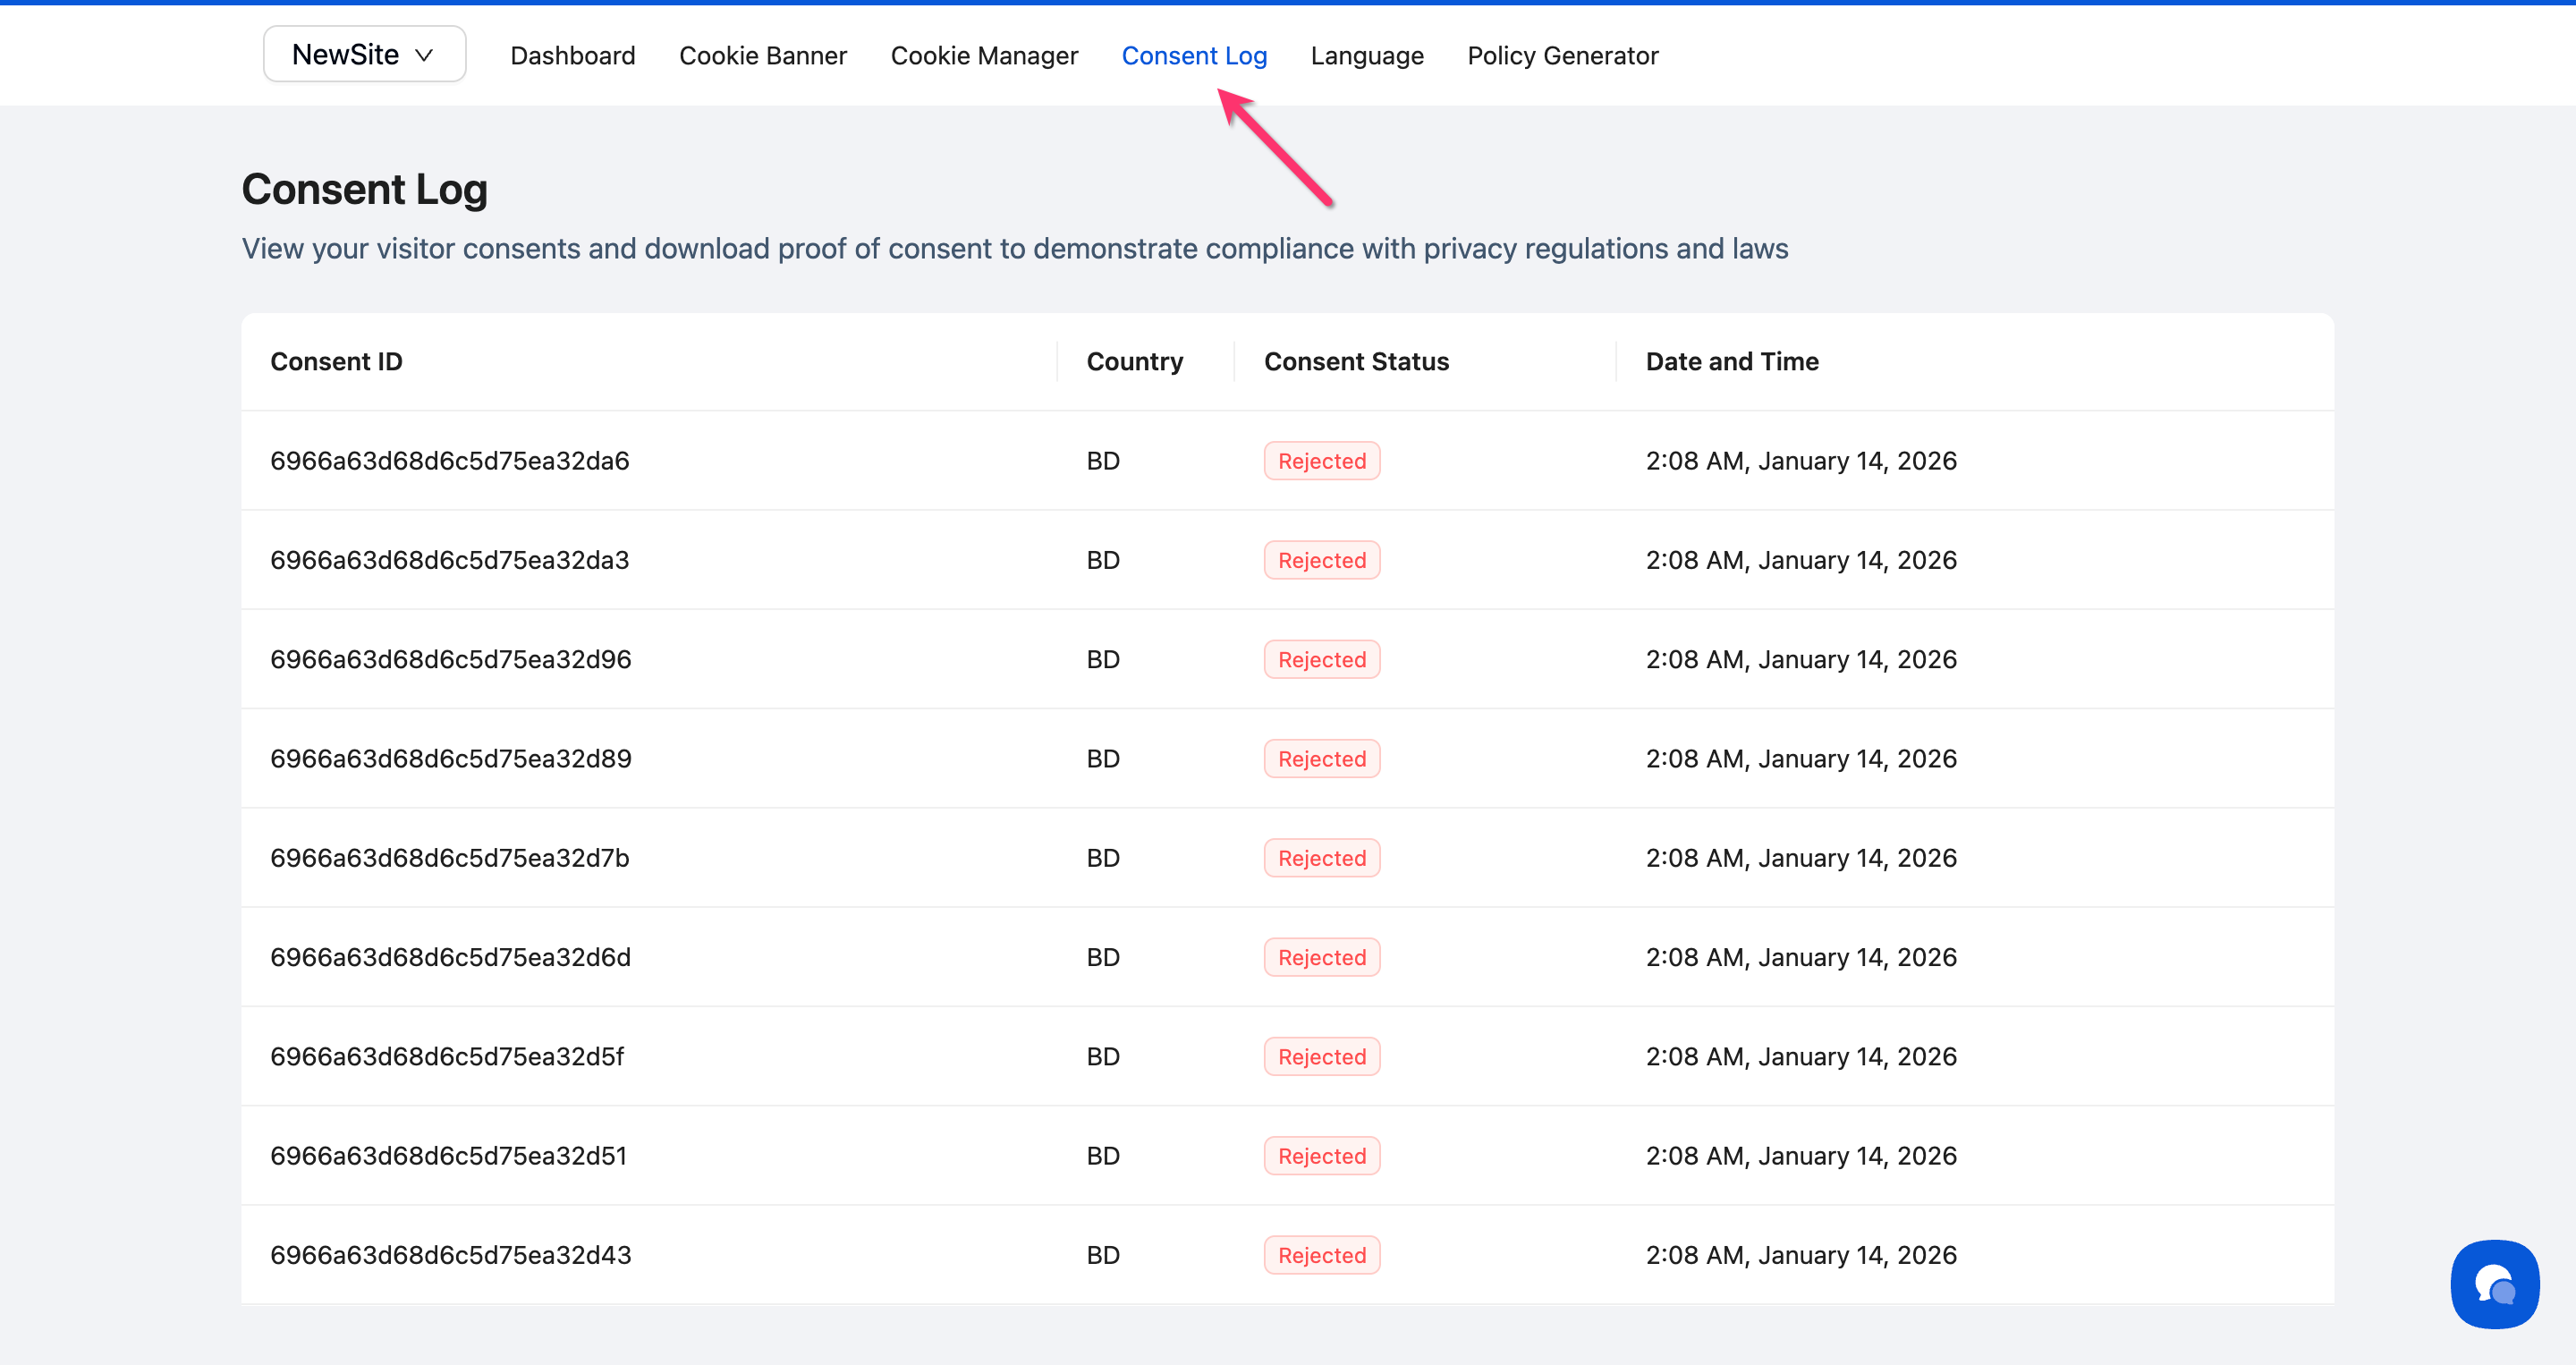Viewport: 2576px width, 1365px height.
Task: Click Rejected status for ID ending 32d89
Action: click(1321, 759)
